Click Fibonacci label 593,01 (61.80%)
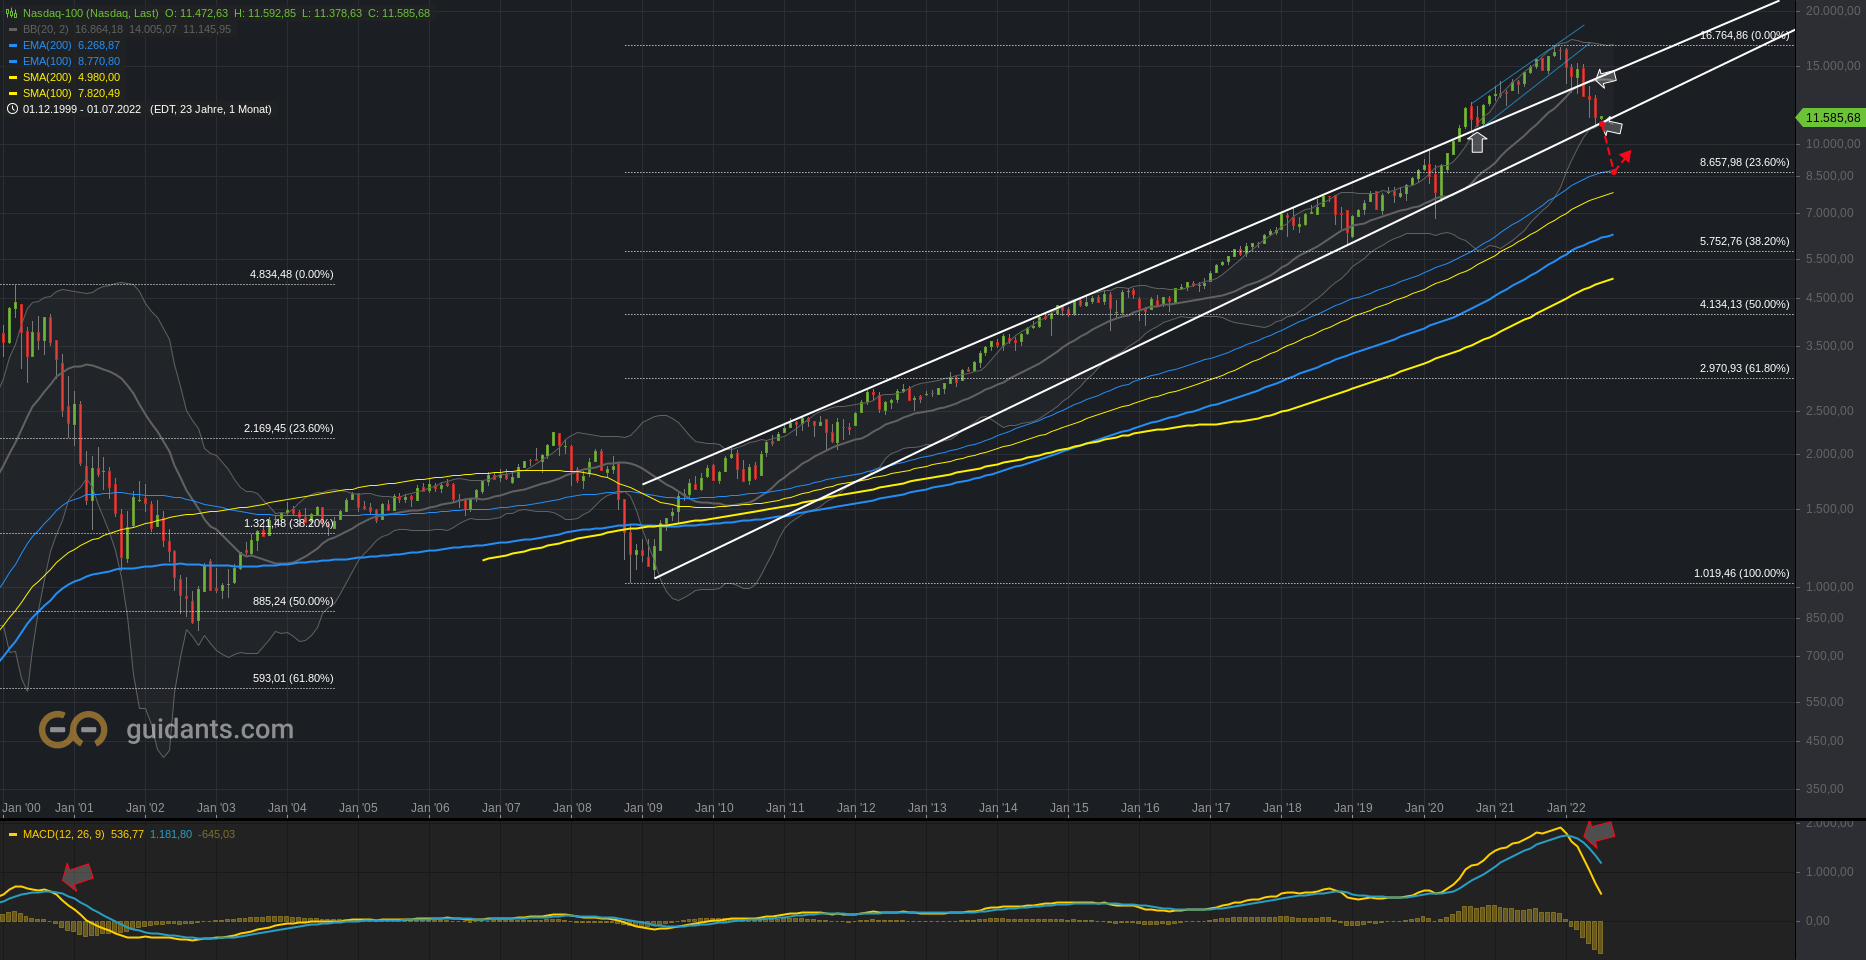This screenshot has height=960, width=1866. [293, 678]
